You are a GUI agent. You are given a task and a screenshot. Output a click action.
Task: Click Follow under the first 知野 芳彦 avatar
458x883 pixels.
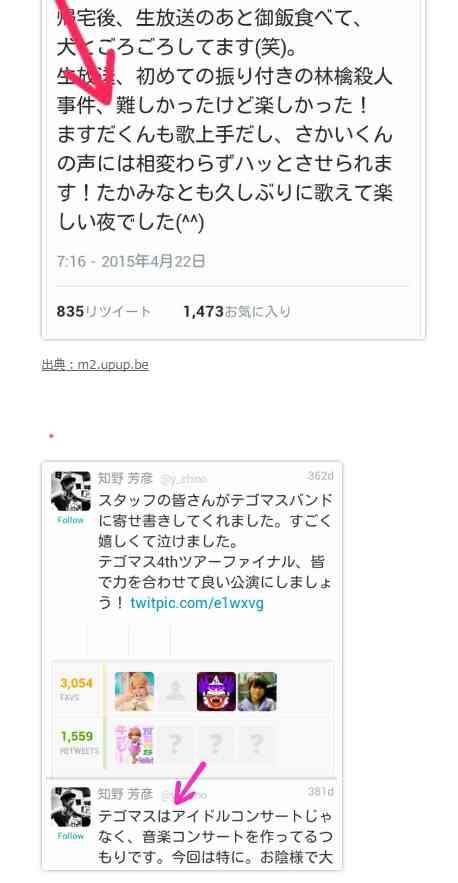tap(70, 520)
